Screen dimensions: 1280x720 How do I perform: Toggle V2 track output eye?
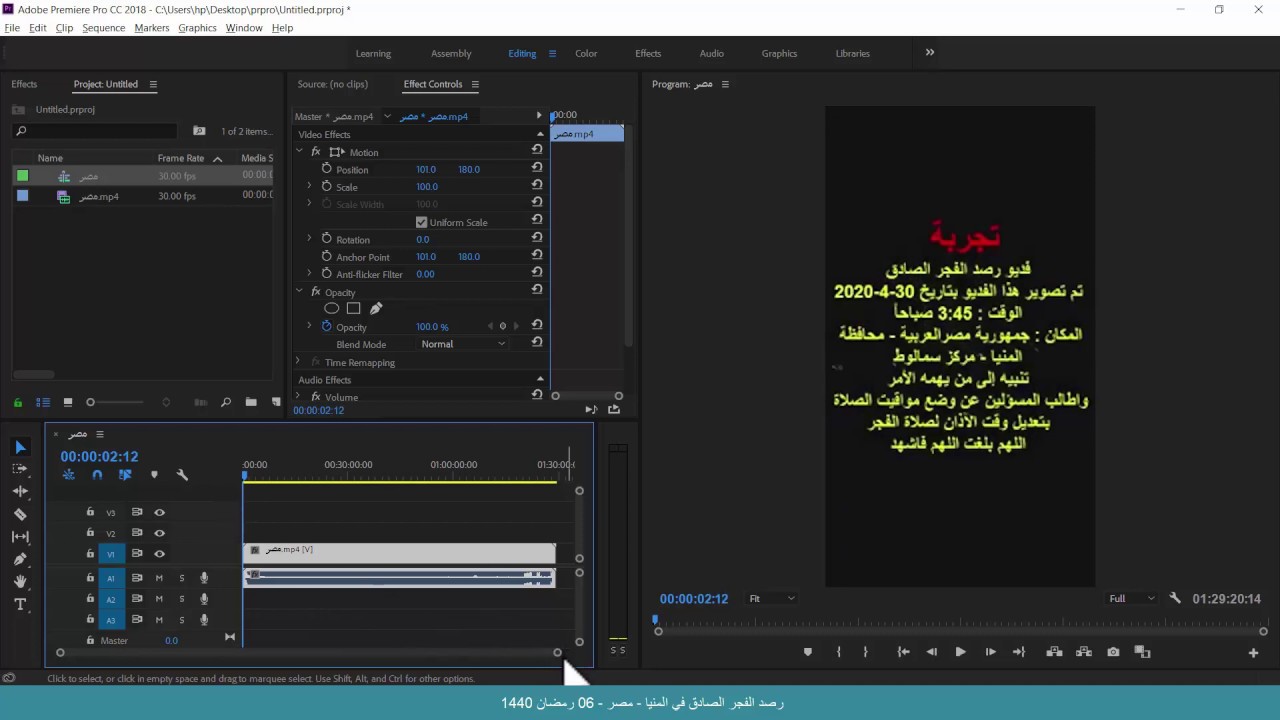159,533
